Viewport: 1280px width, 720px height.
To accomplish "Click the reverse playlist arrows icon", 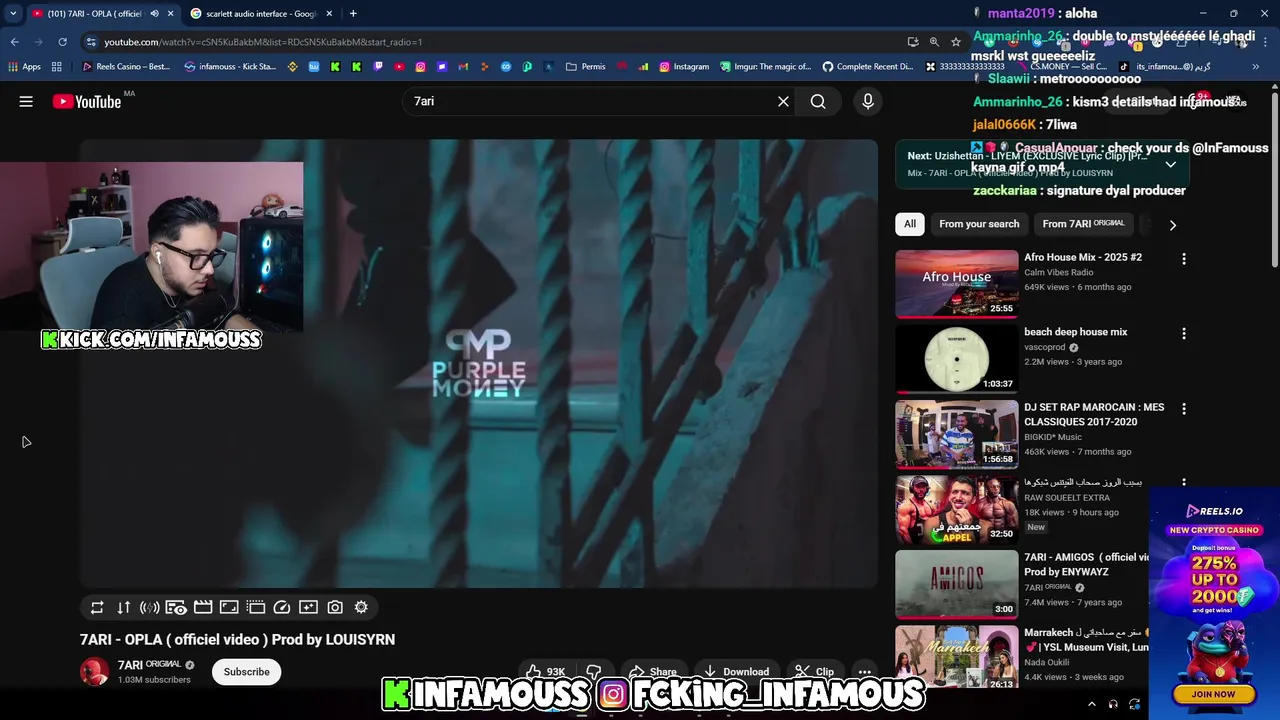I will click(124, 607).
